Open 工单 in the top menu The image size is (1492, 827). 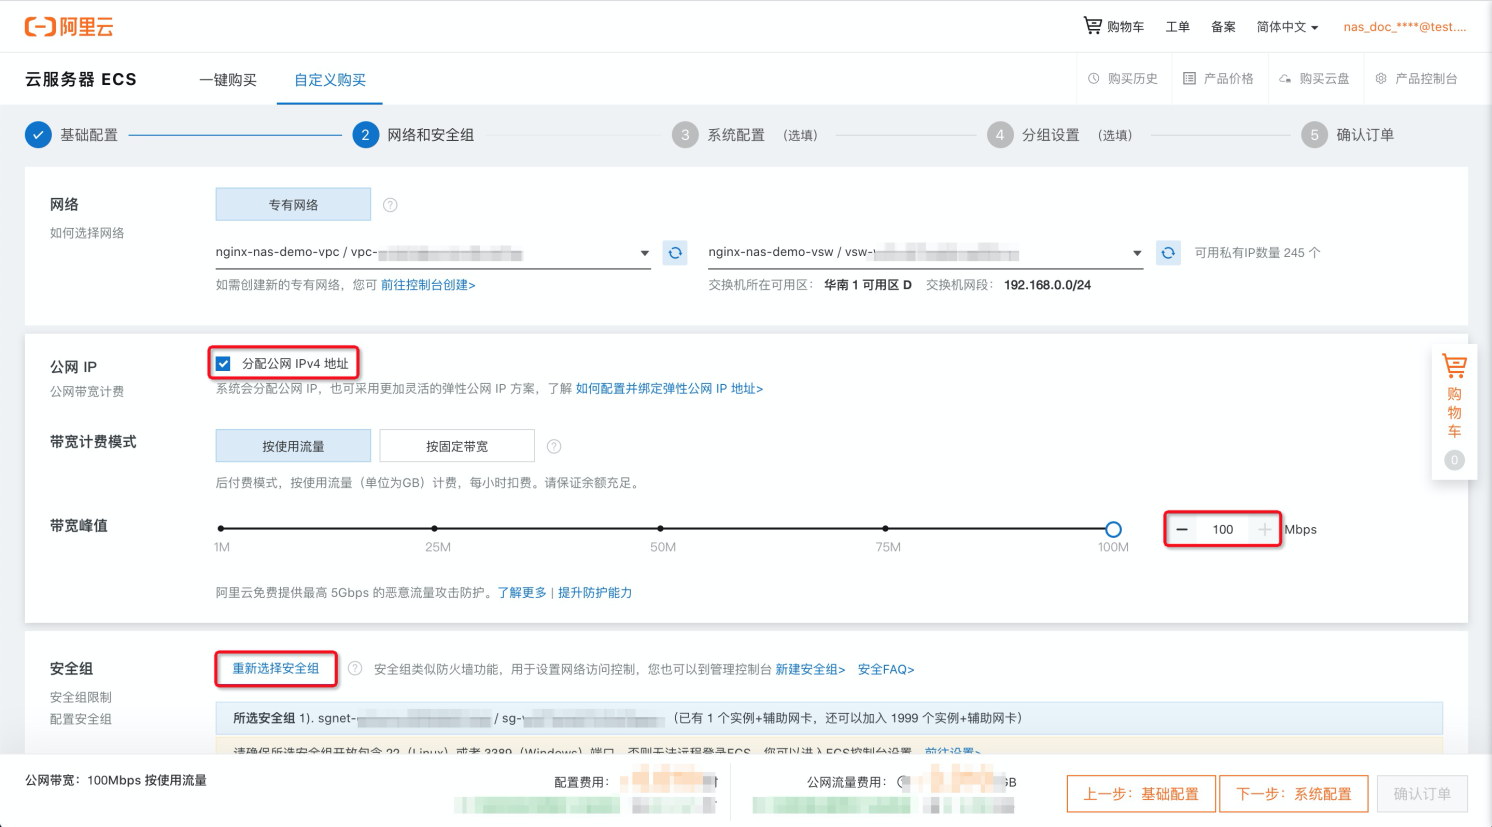pos(1178,27)
